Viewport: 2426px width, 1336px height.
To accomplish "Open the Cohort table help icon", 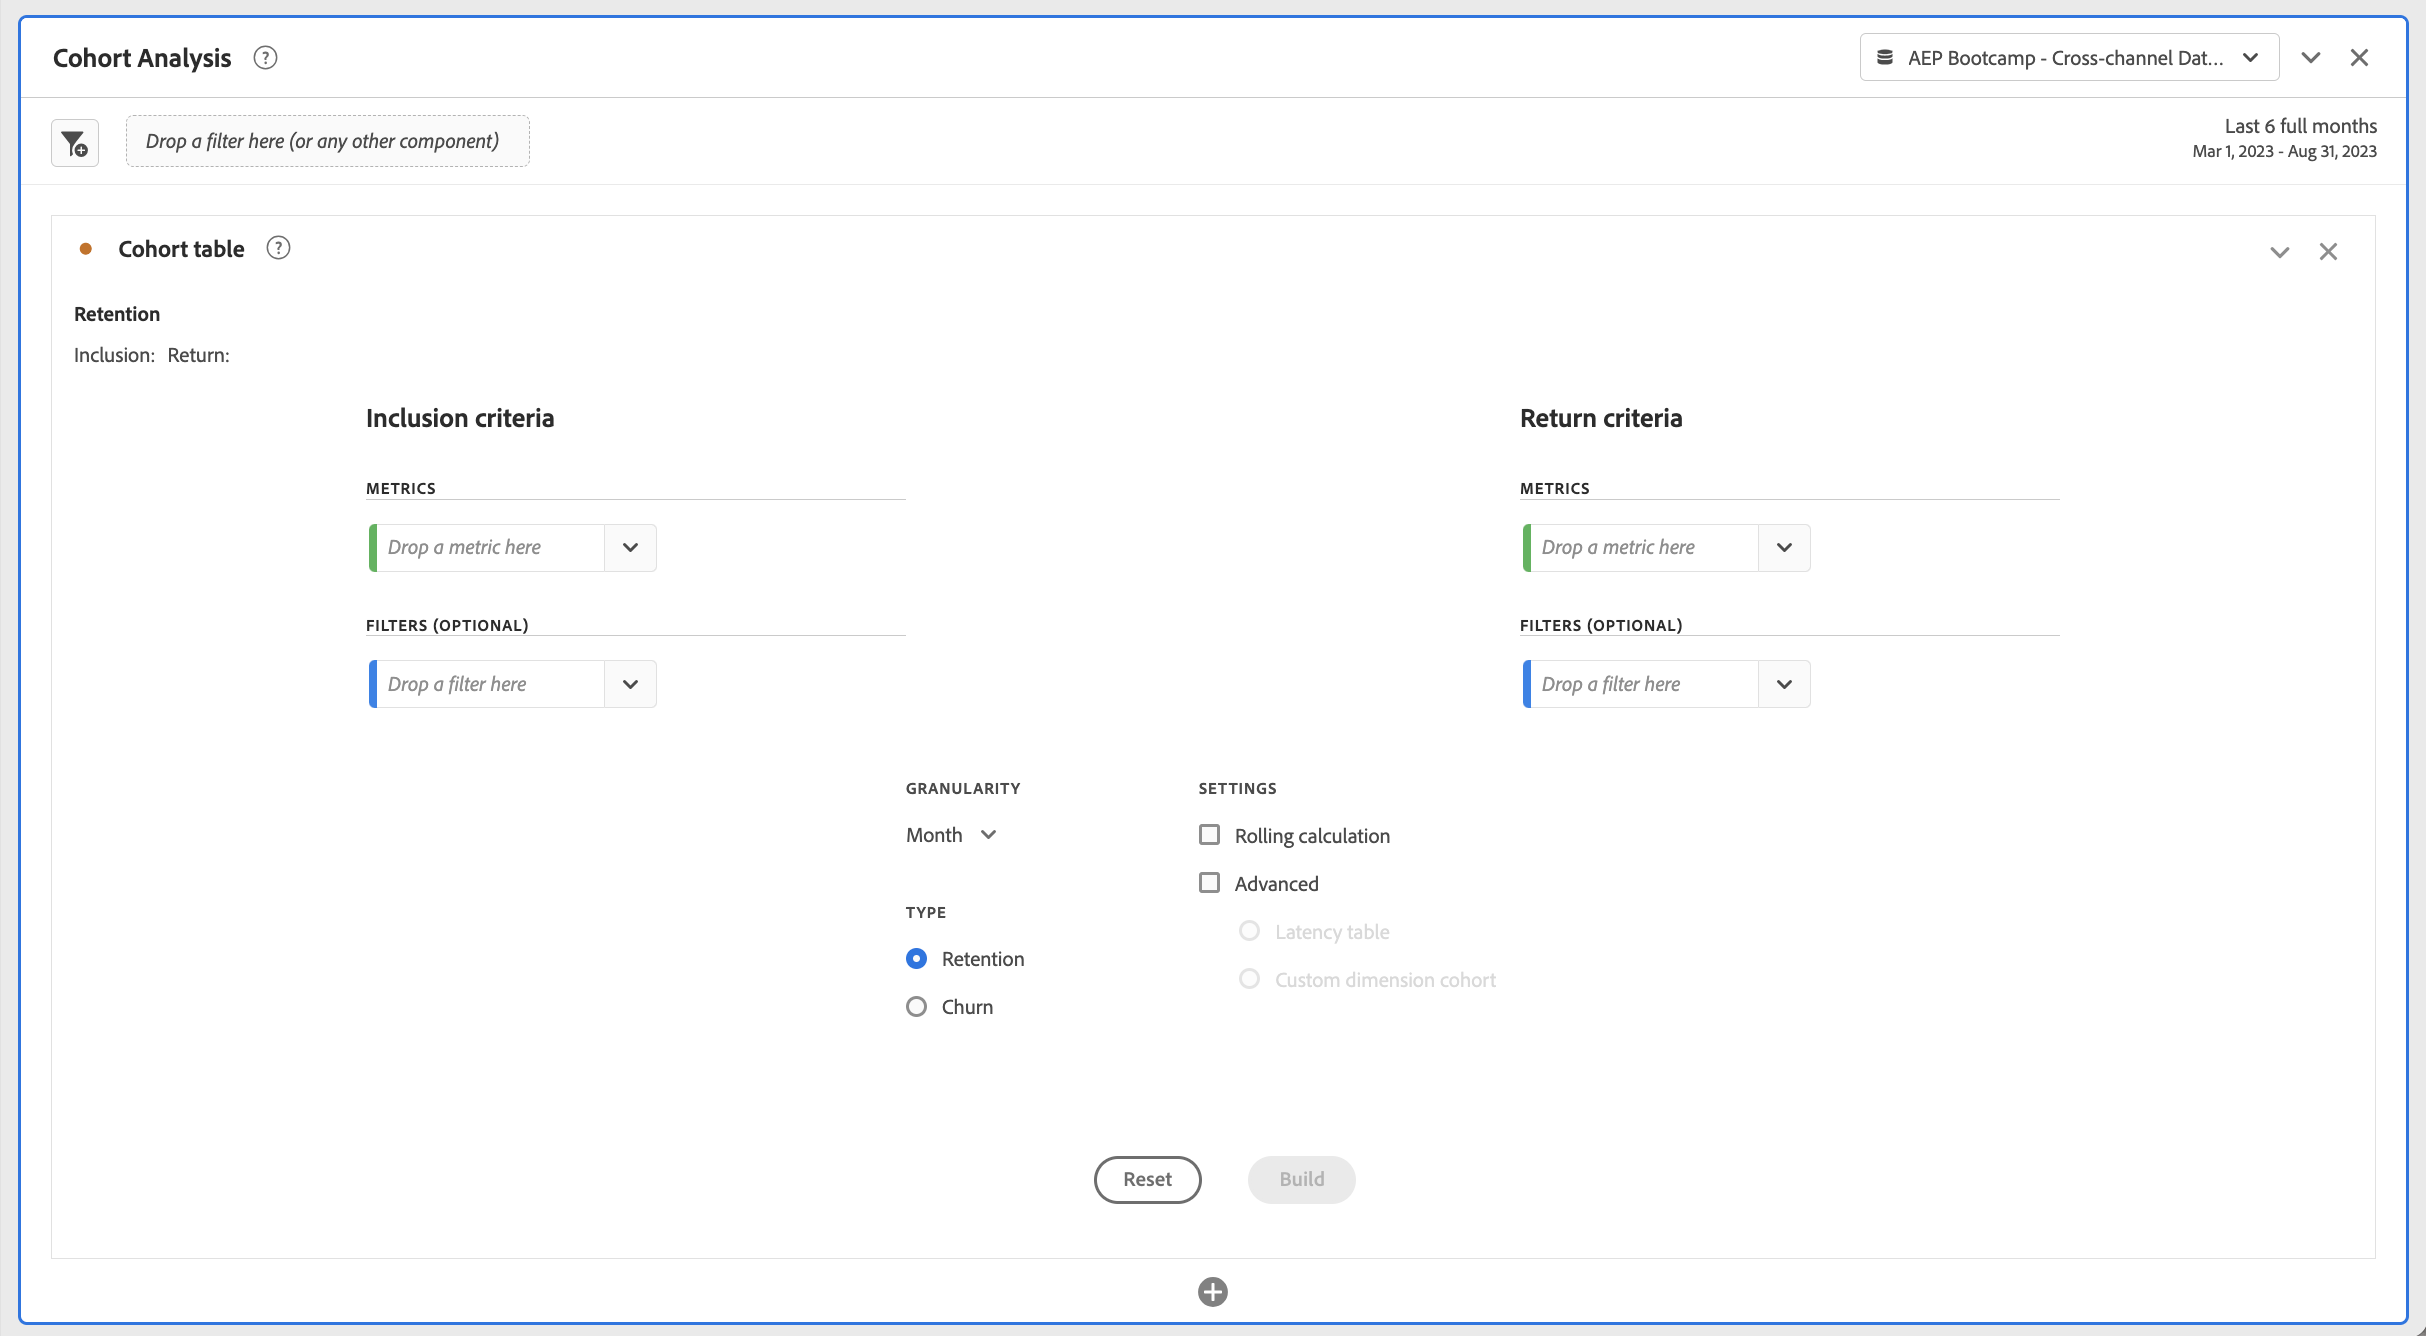I will [278, 248].
